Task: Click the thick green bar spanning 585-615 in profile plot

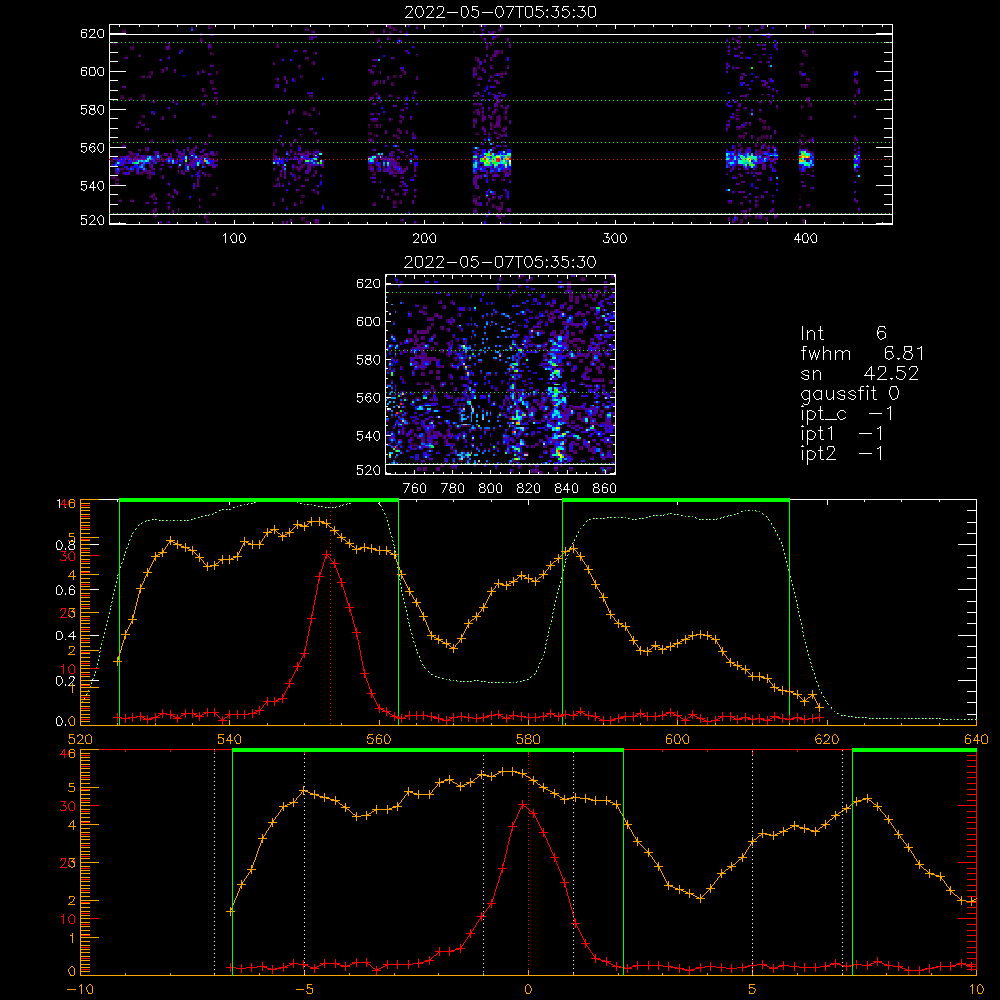Action: coord(676,500)
